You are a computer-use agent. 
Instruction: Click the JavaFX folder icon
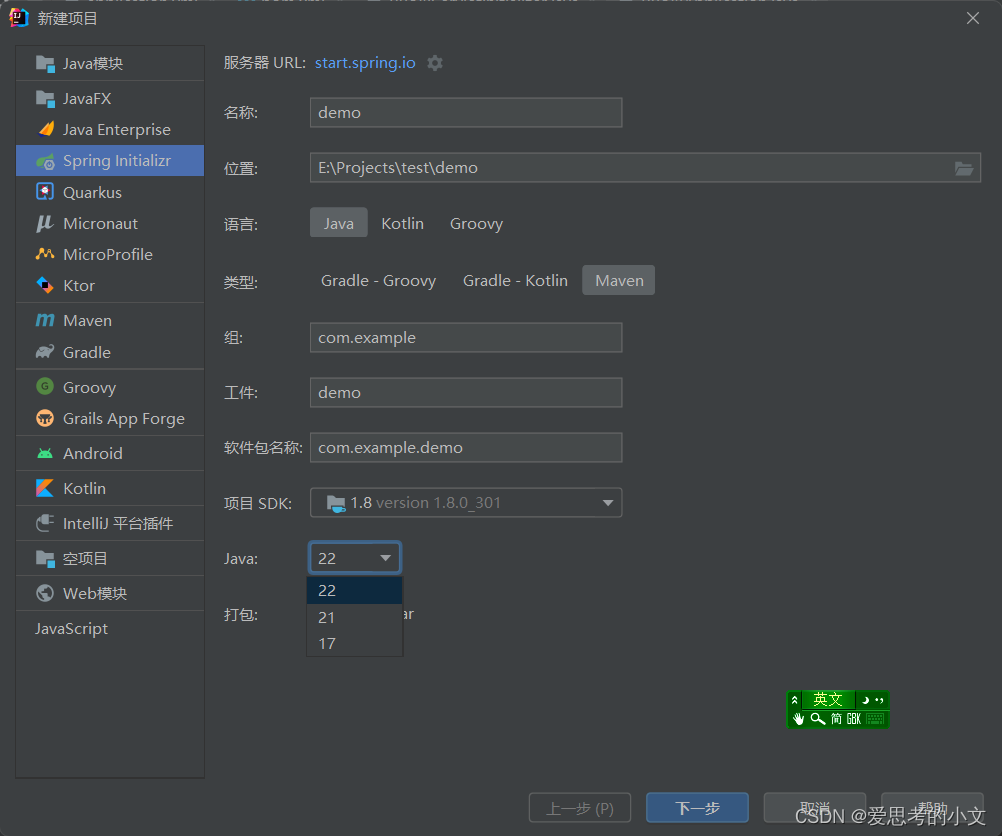(45, 98)
